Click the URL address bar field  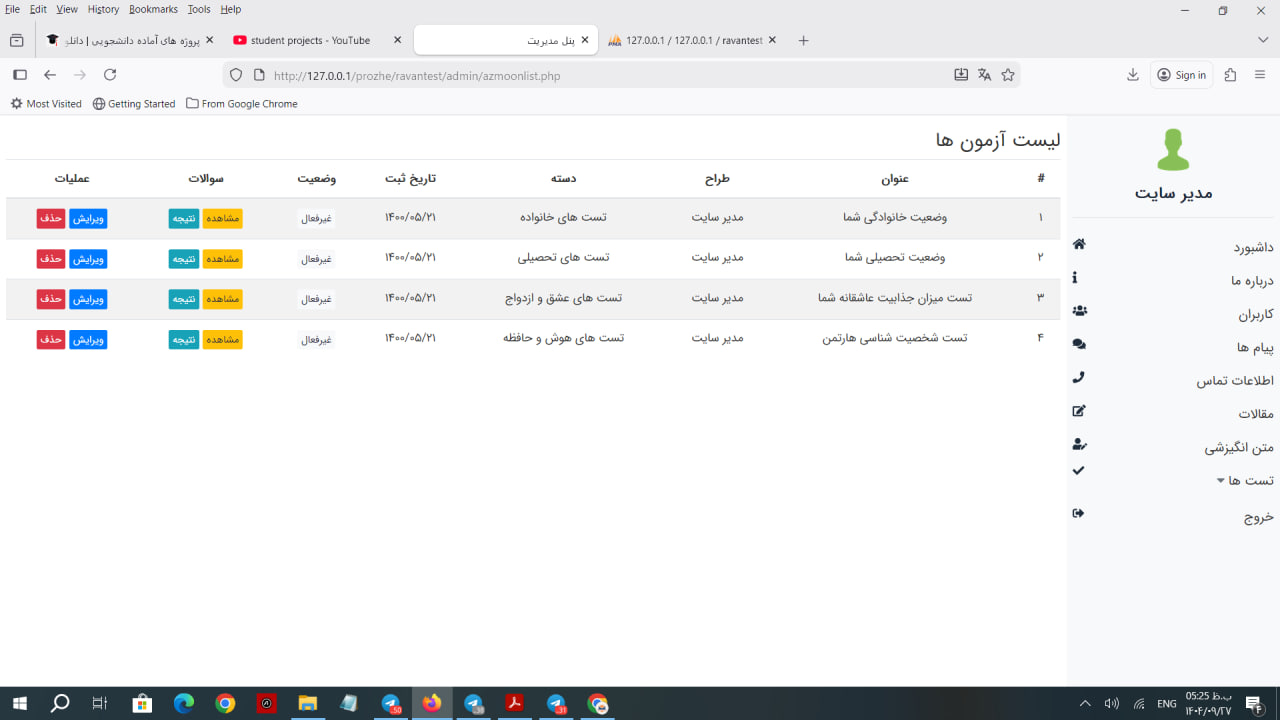click(600, 75)
